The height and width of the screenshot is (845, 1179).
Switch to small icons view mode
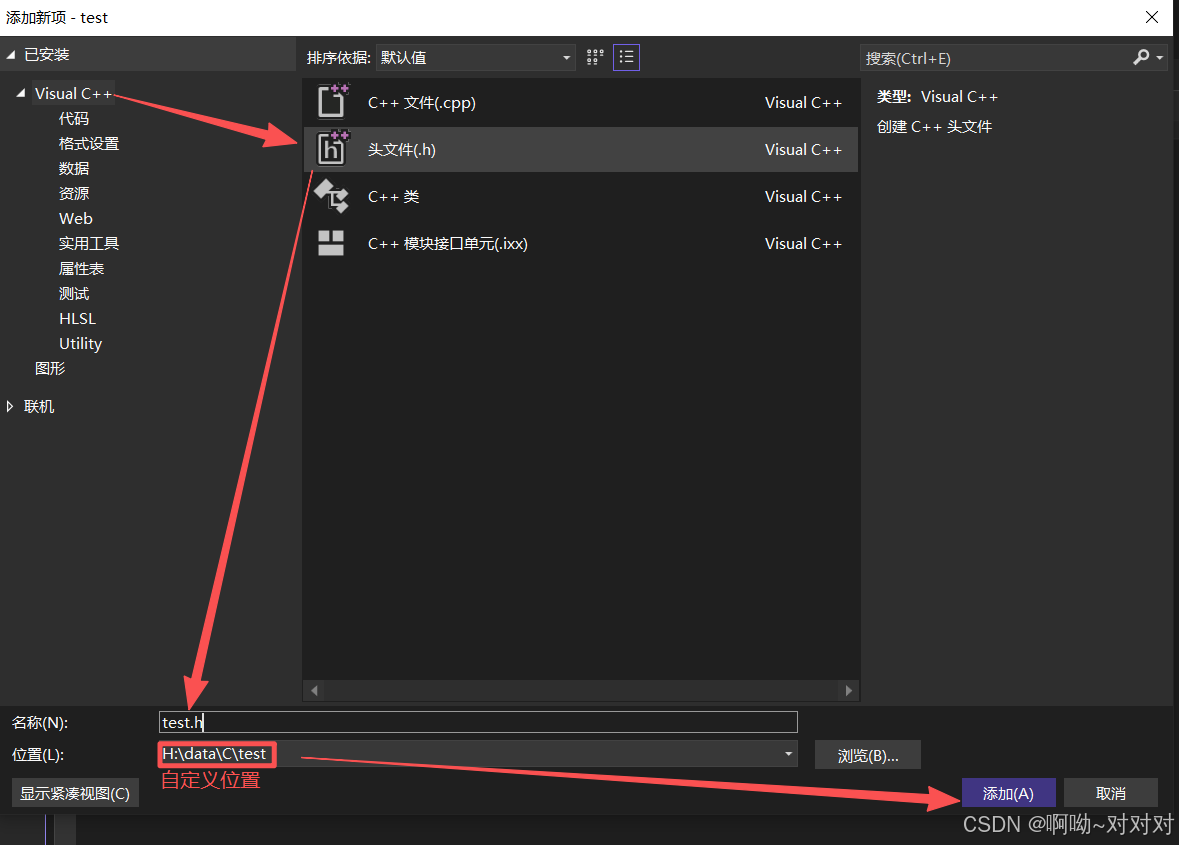(x=594, y=57)
